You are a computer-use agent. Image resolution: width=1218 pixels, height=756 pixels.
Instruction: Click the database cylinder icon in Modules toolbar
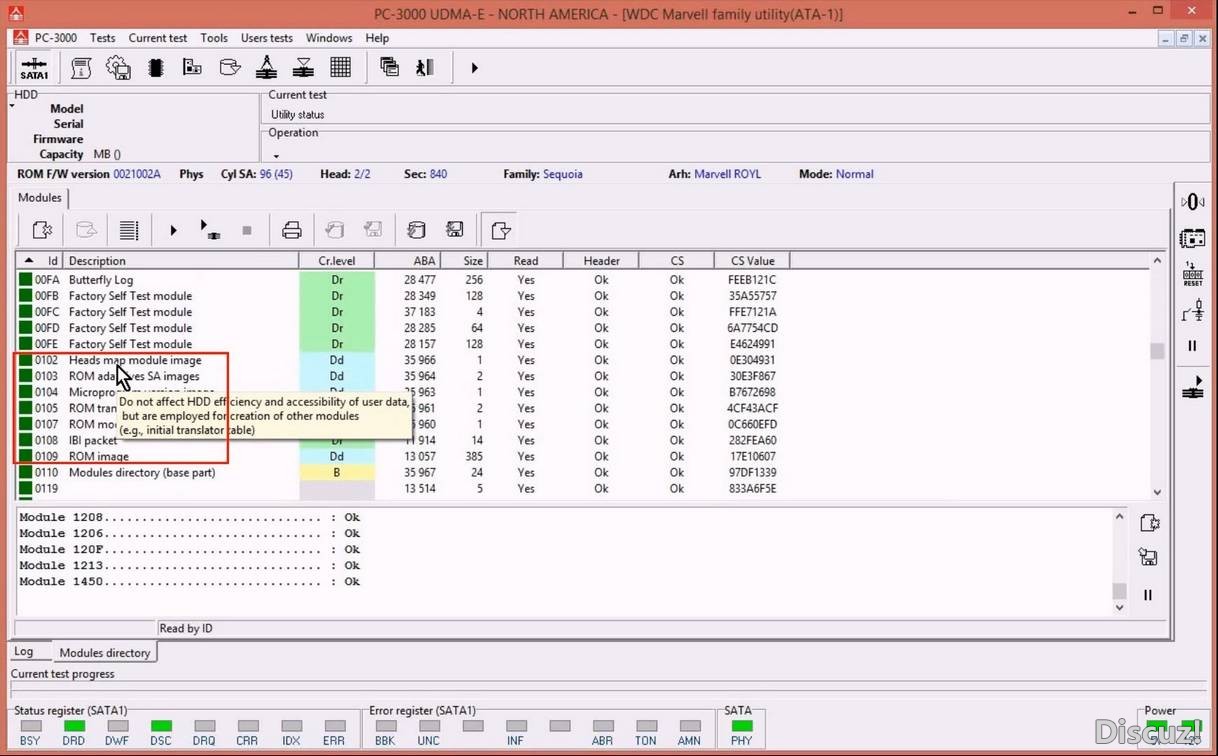tap(416, 230)
